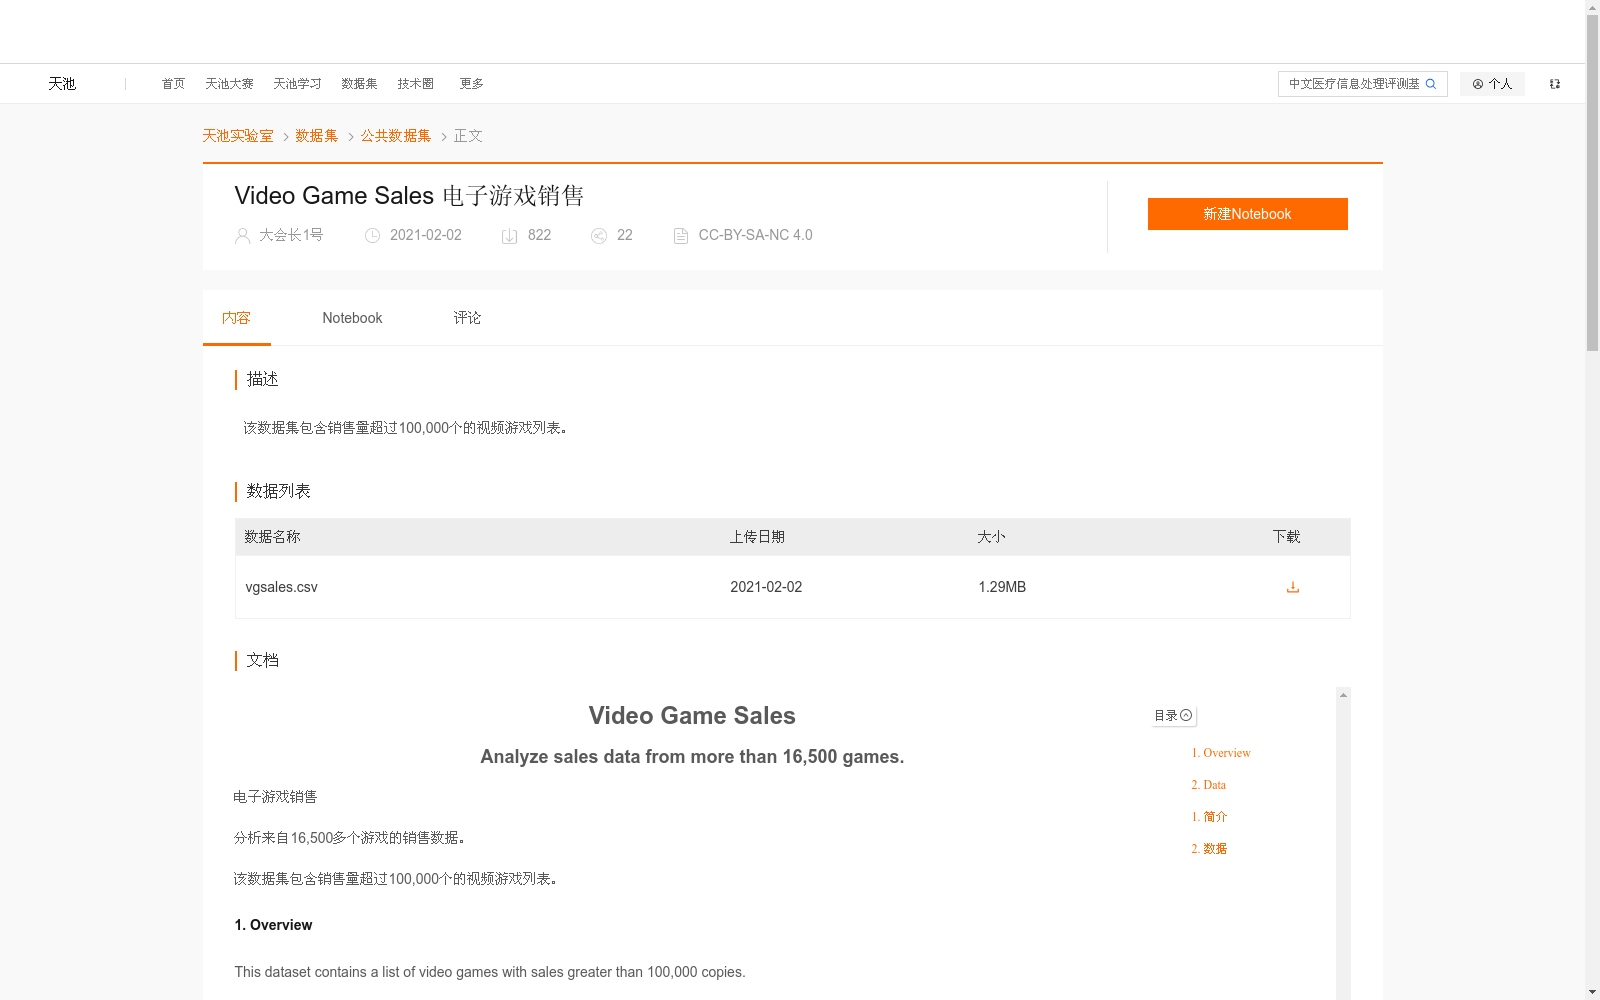Open the 首页 menu item
This screenshot has height=1000, width=1600.
pos(173,84)
